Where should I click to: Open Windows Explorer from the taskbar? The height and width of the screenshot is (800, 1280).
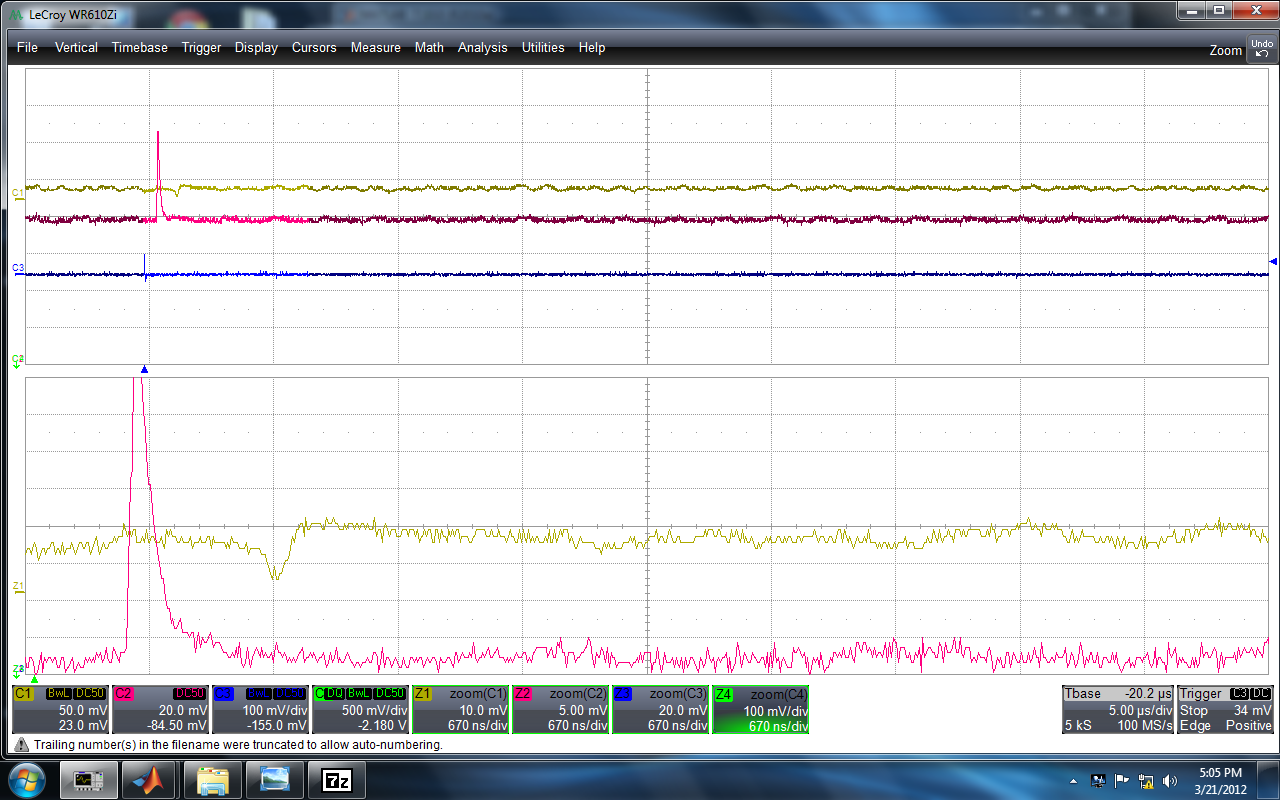pyautogui.click(x=212, y=779)
